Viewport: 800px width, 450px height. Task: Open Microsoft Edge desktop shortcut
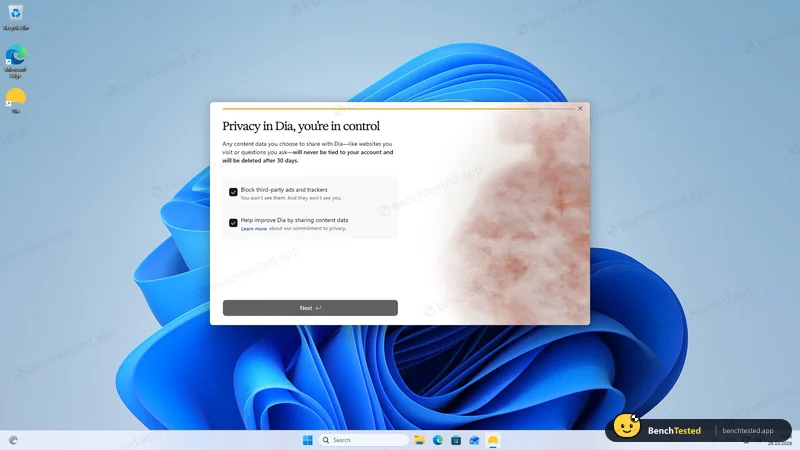[15, 62]
